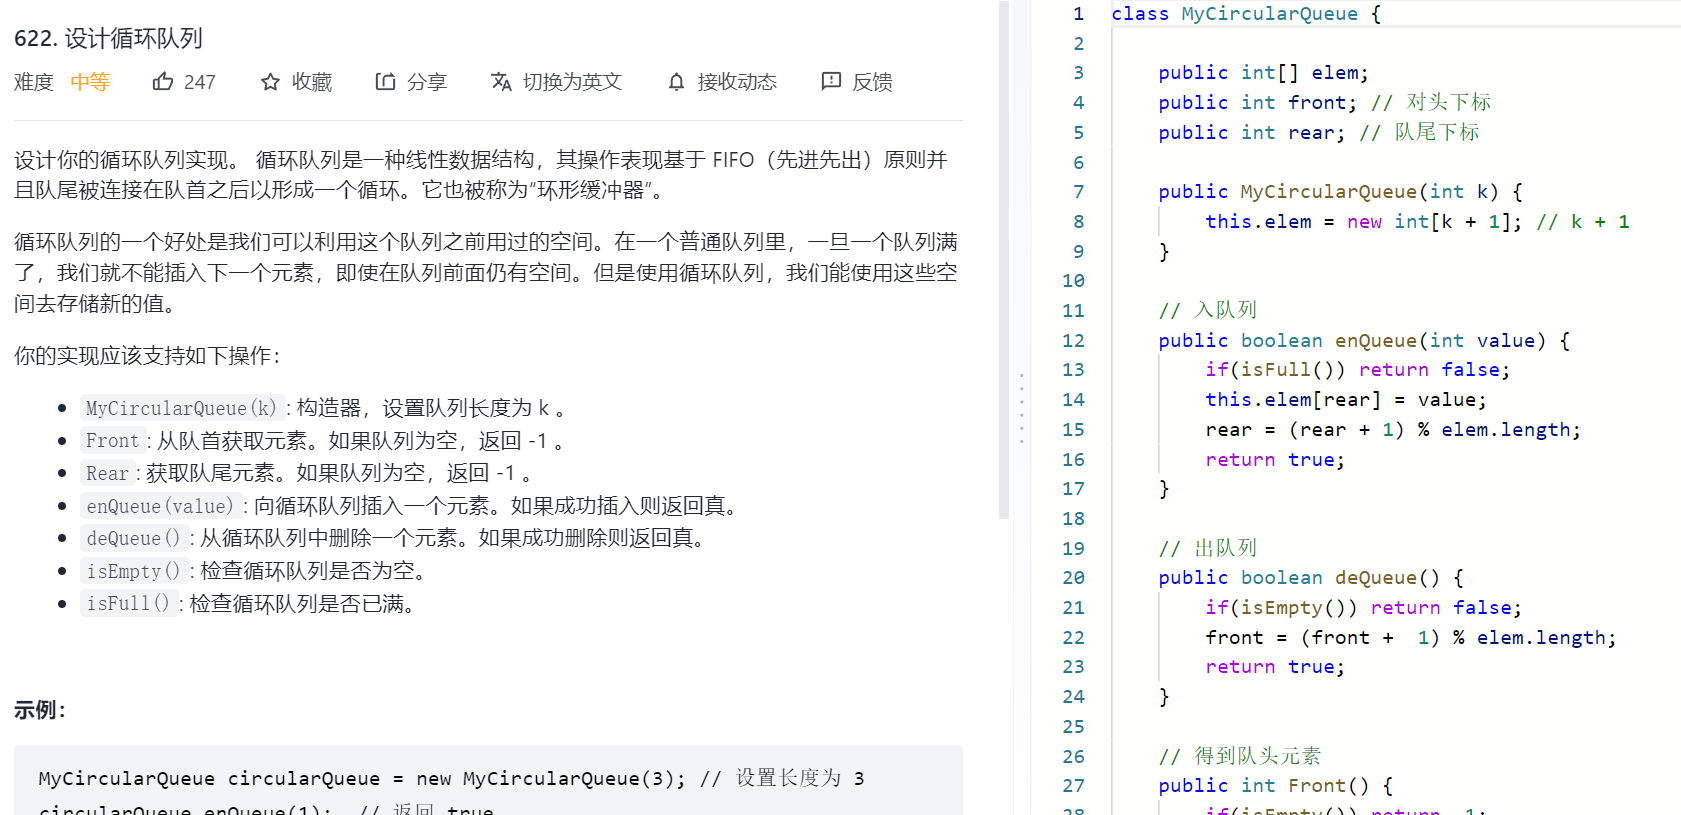Image resolution: width=1681 pixels, height=815 pixels.
Task: Click the Front inline code item
Action: coord(112,441)
